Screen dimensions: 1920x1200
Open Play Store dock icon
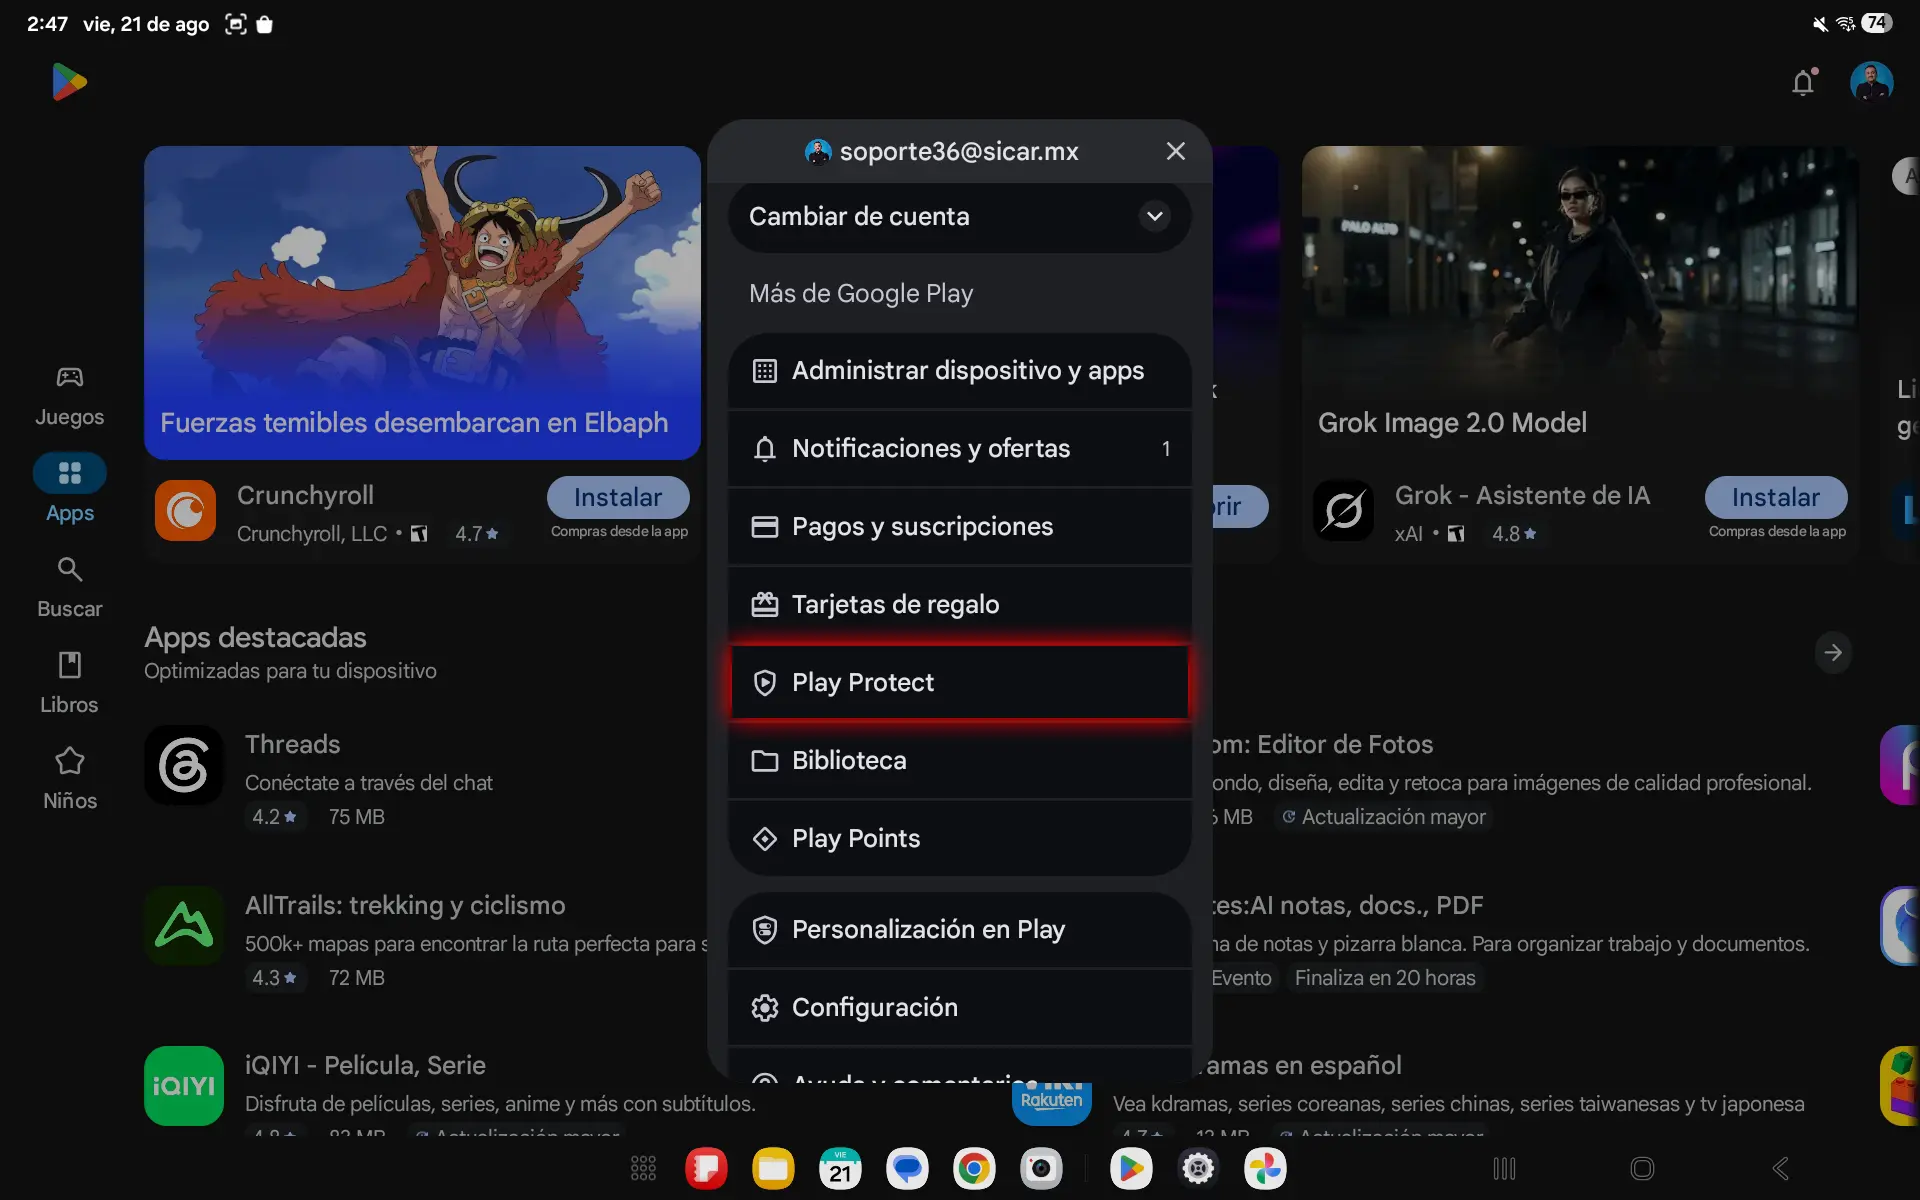pyautogui.click(x=1131, y=1168)
